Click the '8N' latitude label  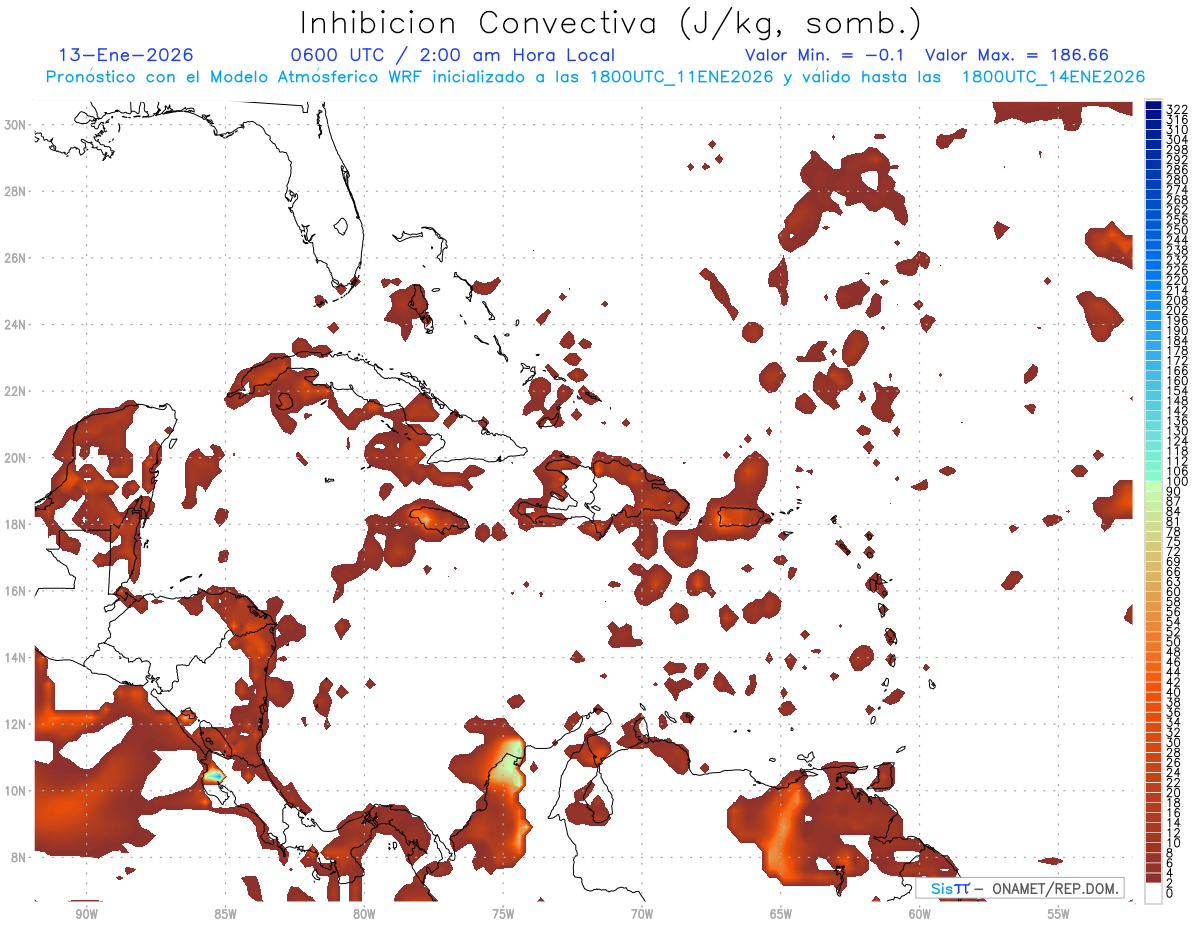pos(20,857)
